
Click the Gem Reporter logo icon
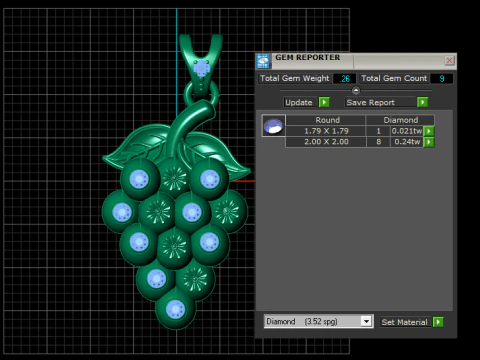263,61
